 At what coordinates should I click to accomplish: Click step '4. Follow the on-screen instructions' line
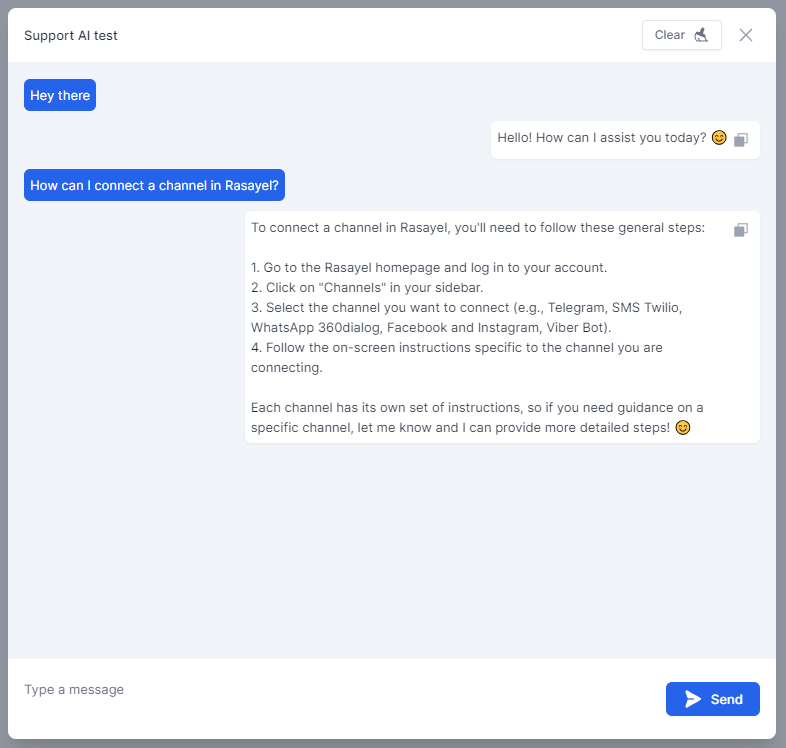click(x=457, y=357)
